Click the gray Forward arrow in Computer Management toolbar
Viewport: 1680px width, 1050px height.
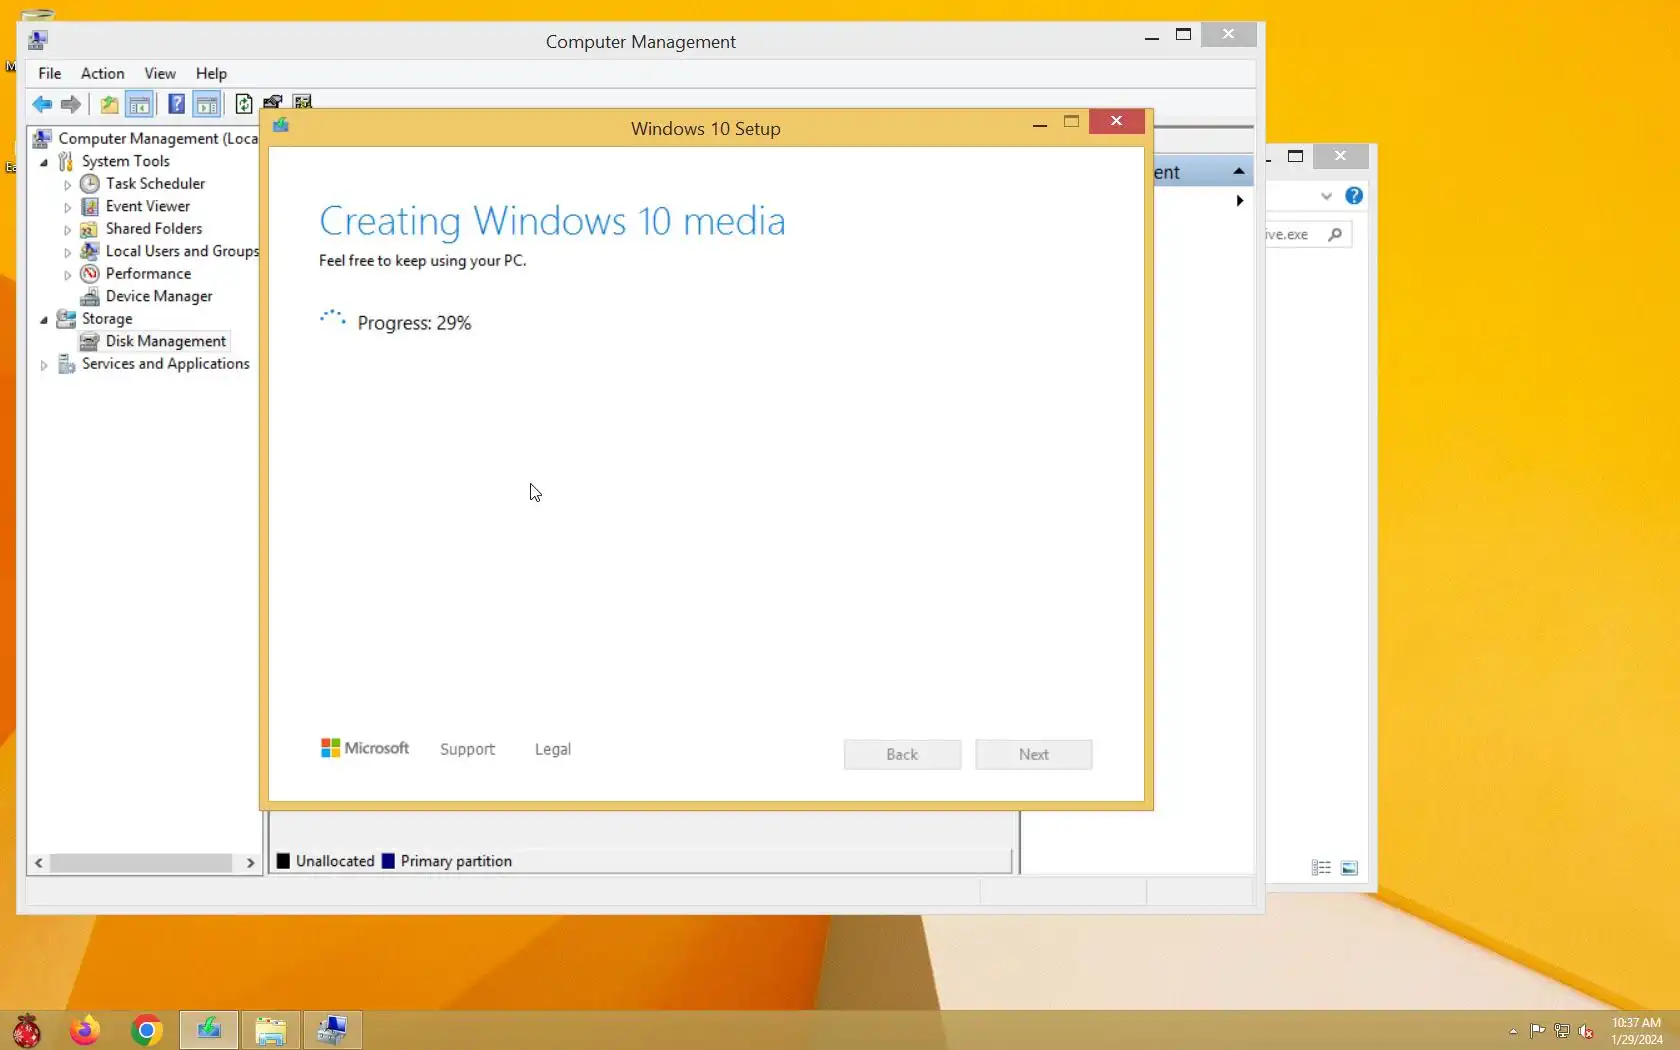point(71,104)
